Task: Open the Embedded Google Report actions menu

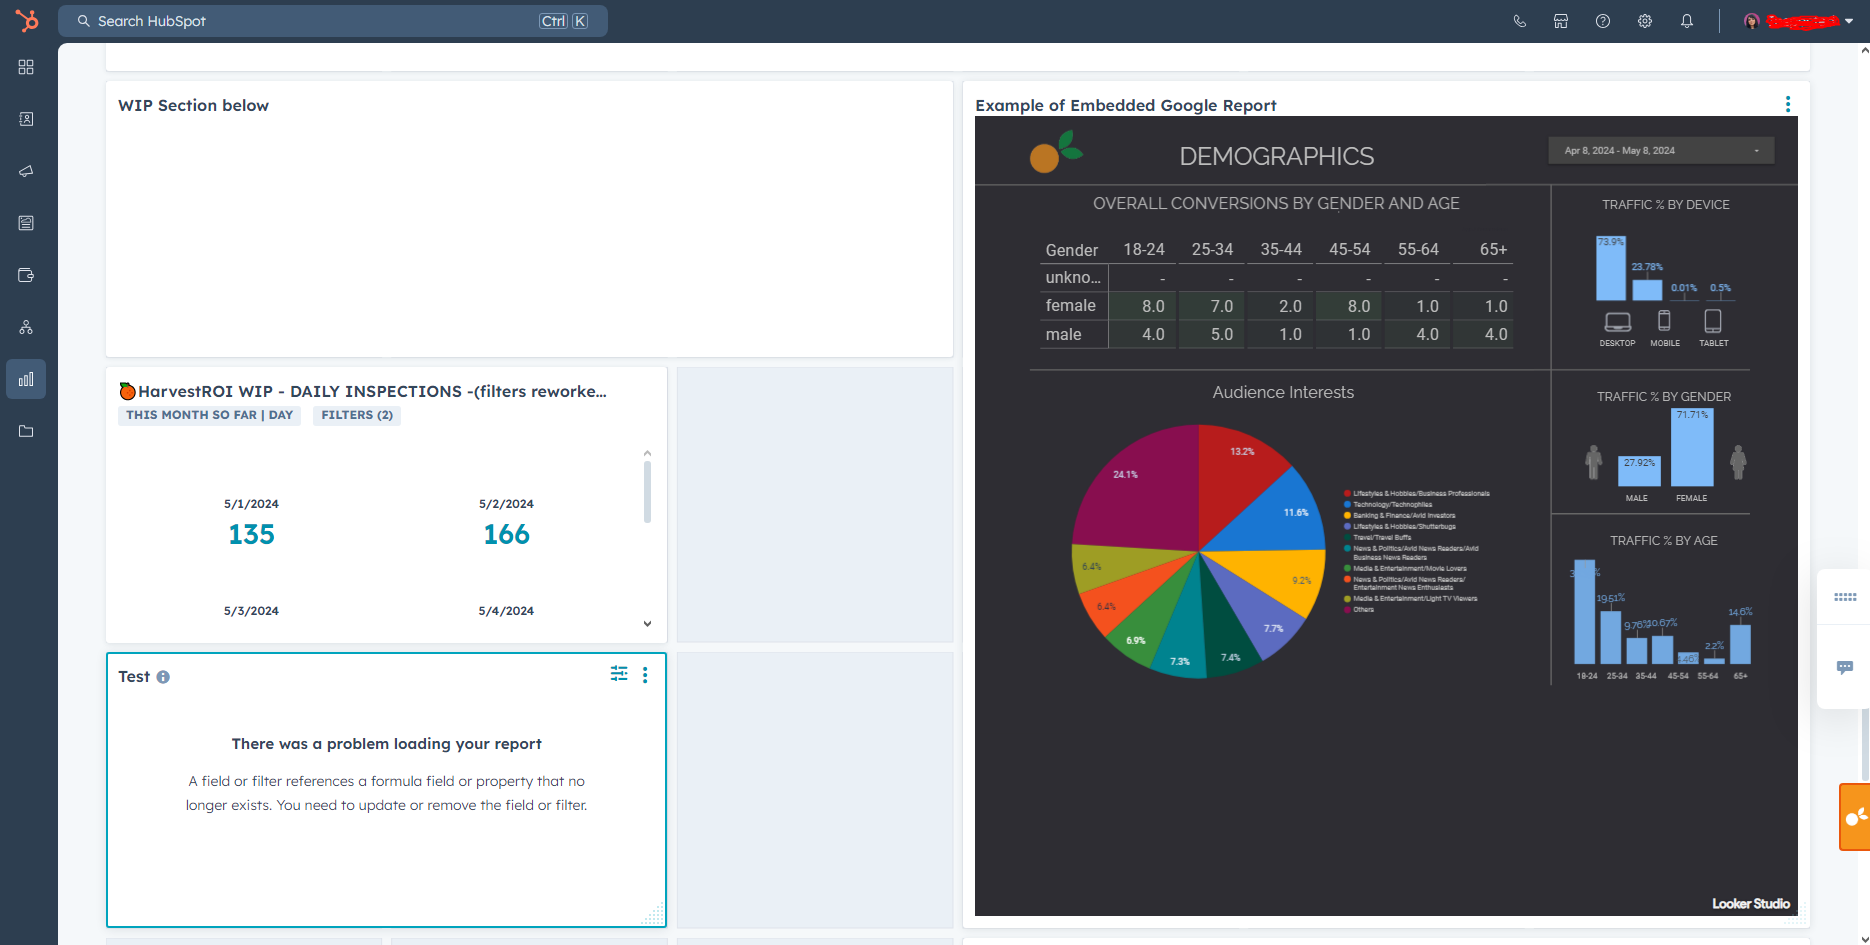Action: (1788, 104)
